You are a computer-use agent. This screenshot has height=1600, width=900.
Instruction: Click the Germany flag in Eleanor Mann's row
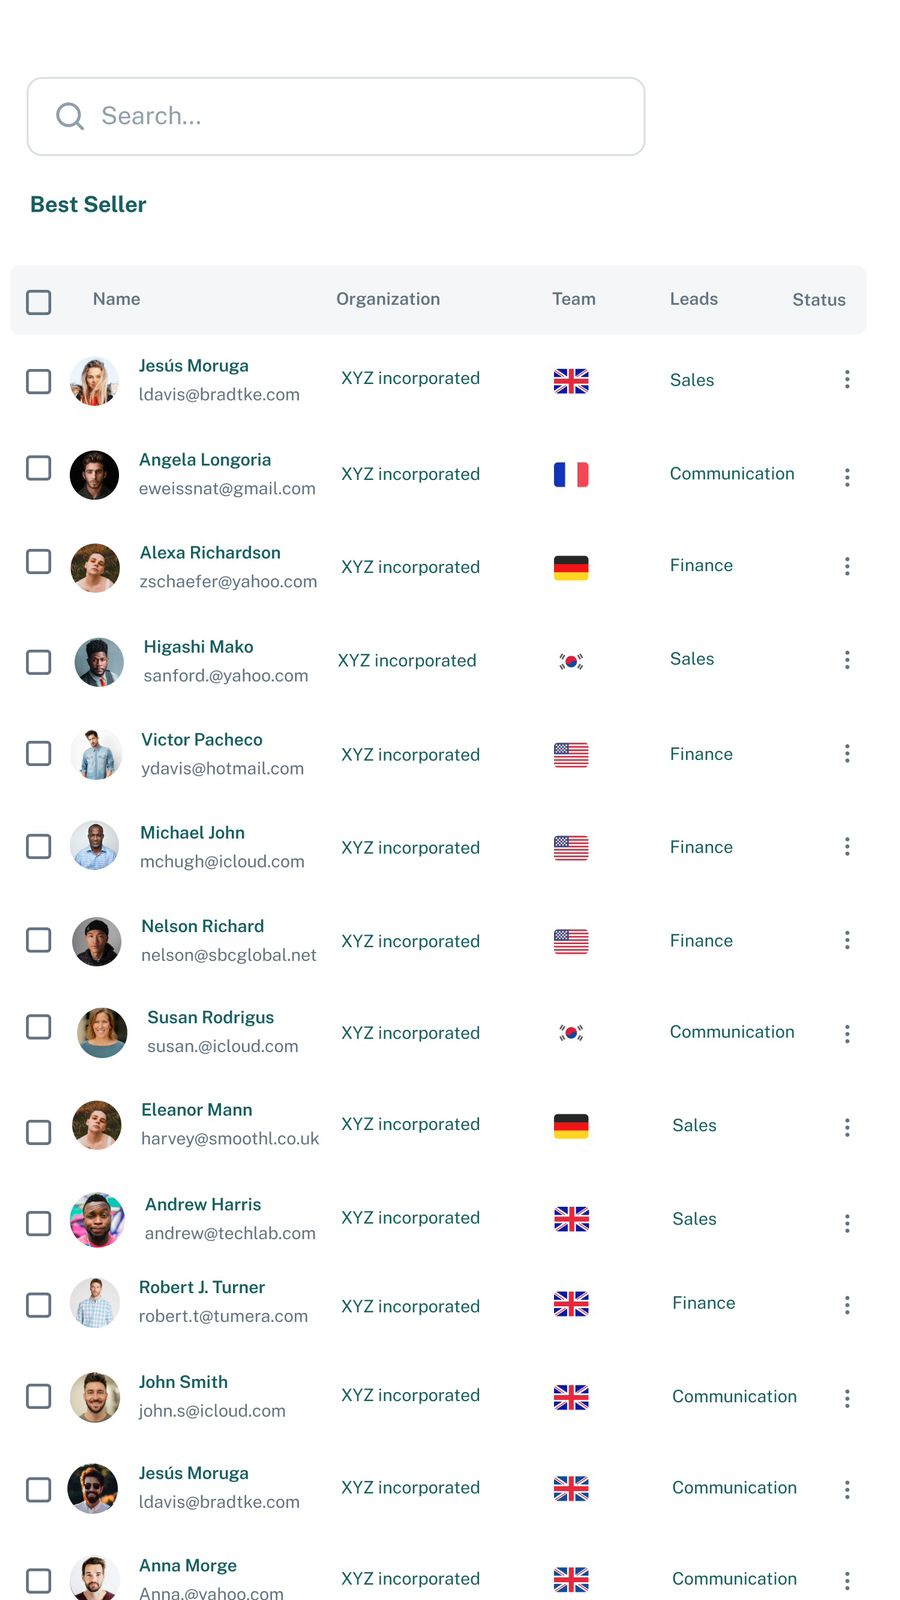pyautogui.click(x=571, y=1126)
